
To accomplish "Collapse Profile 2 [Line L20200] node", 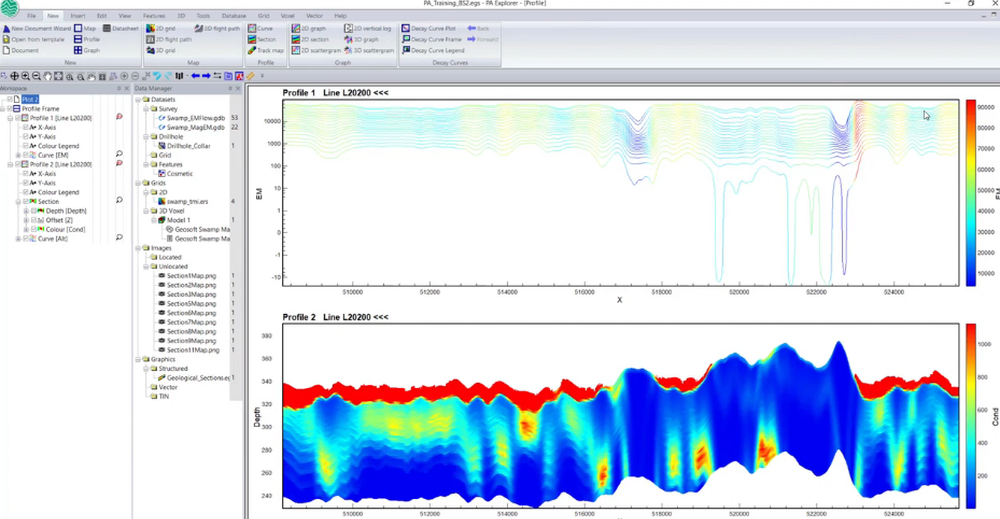I will (x=10, y=164).
